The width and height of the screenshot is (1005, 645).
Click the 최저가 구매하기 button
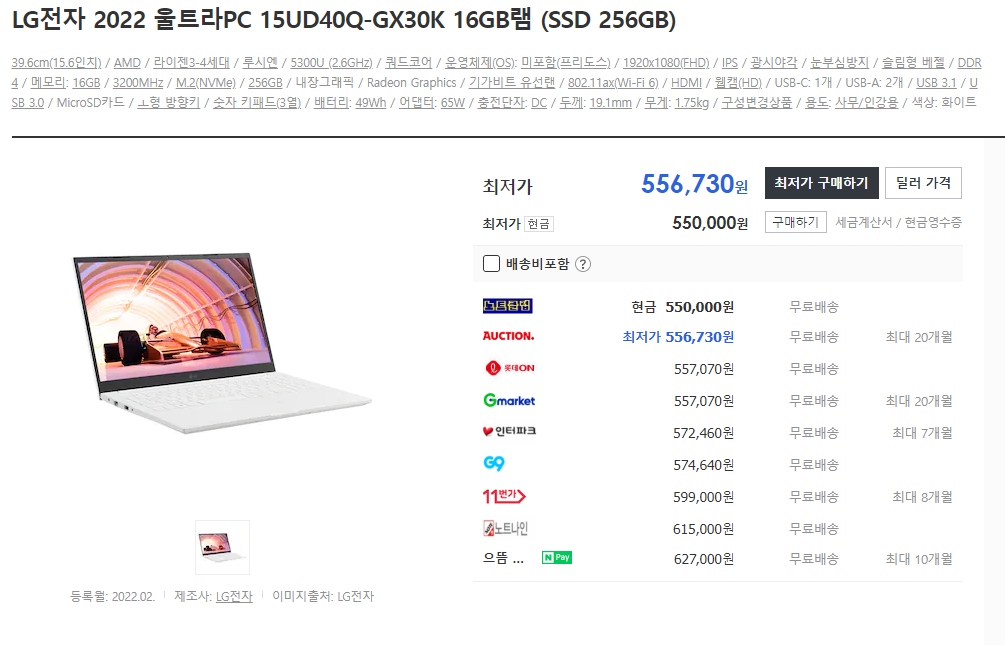(x=822, y=183)
